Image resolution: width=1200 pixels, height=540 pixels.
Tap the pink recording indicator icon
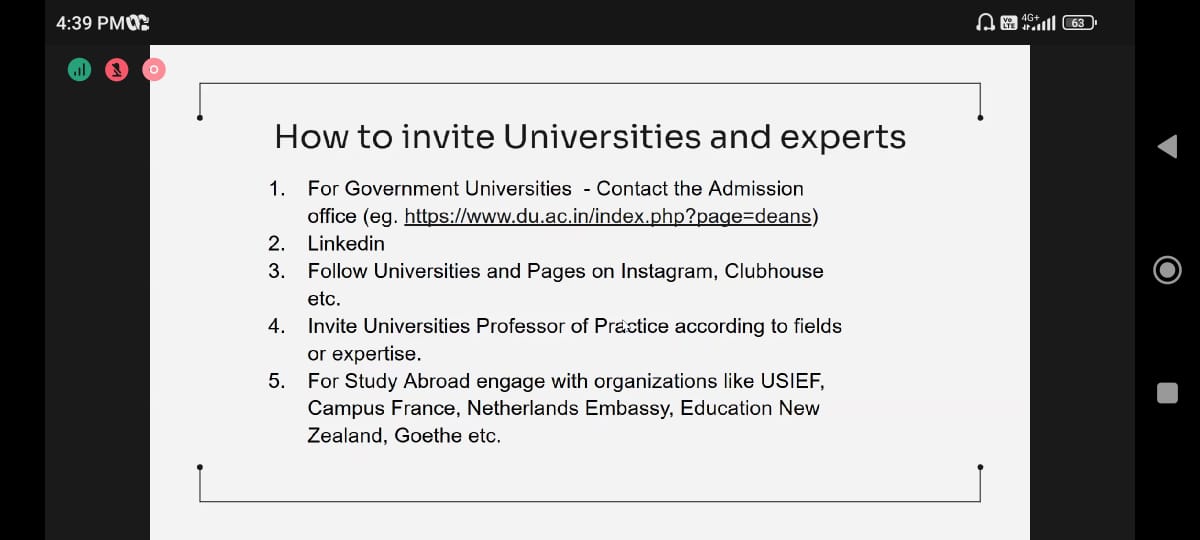(154, 70)
